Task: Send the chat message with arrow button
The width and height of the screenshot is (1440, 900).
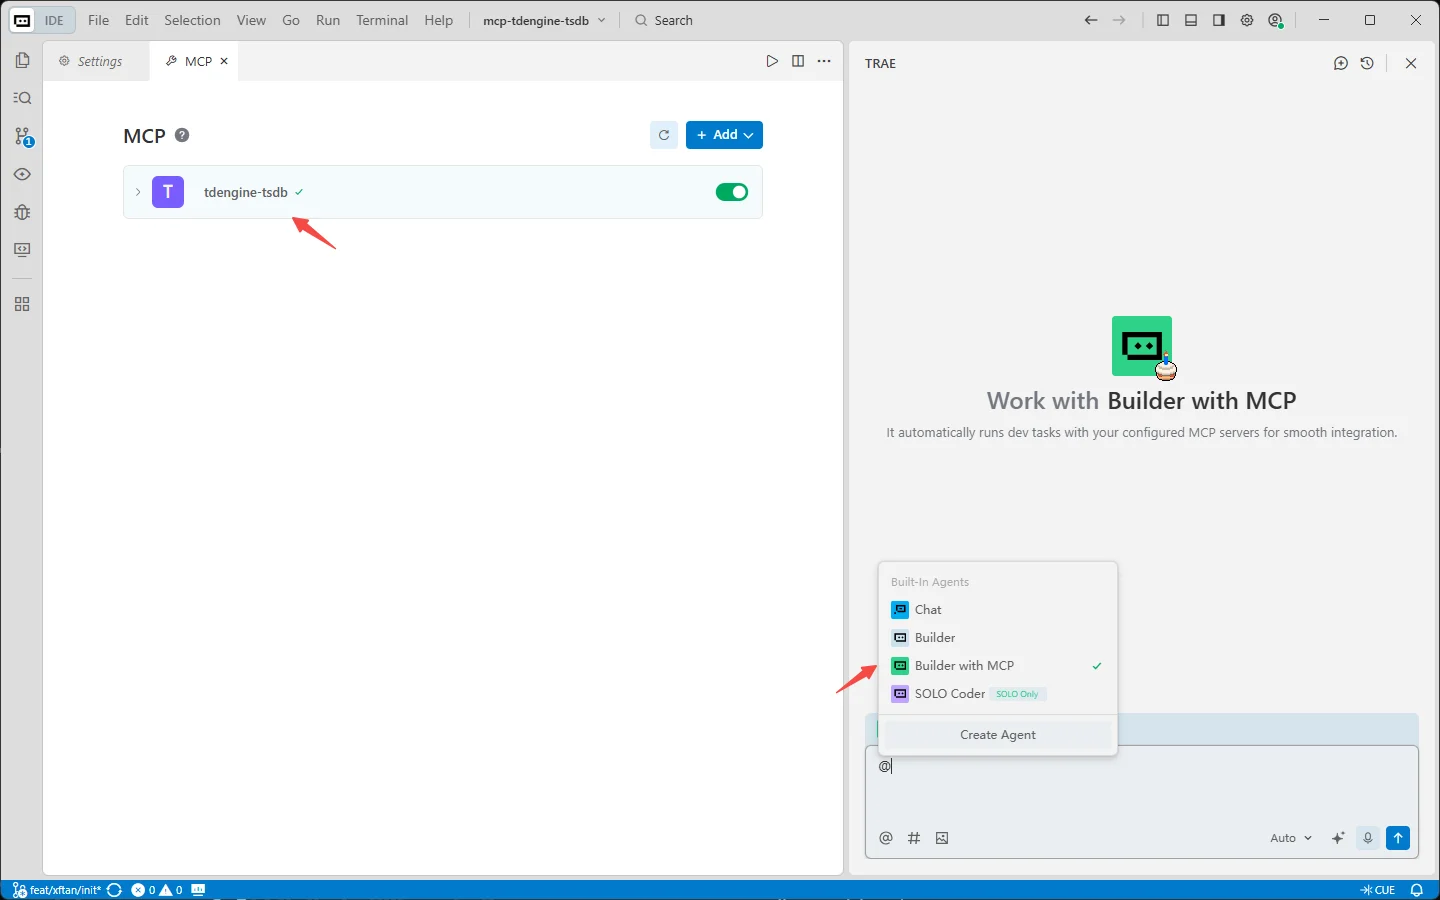Action: point(1398,838)
